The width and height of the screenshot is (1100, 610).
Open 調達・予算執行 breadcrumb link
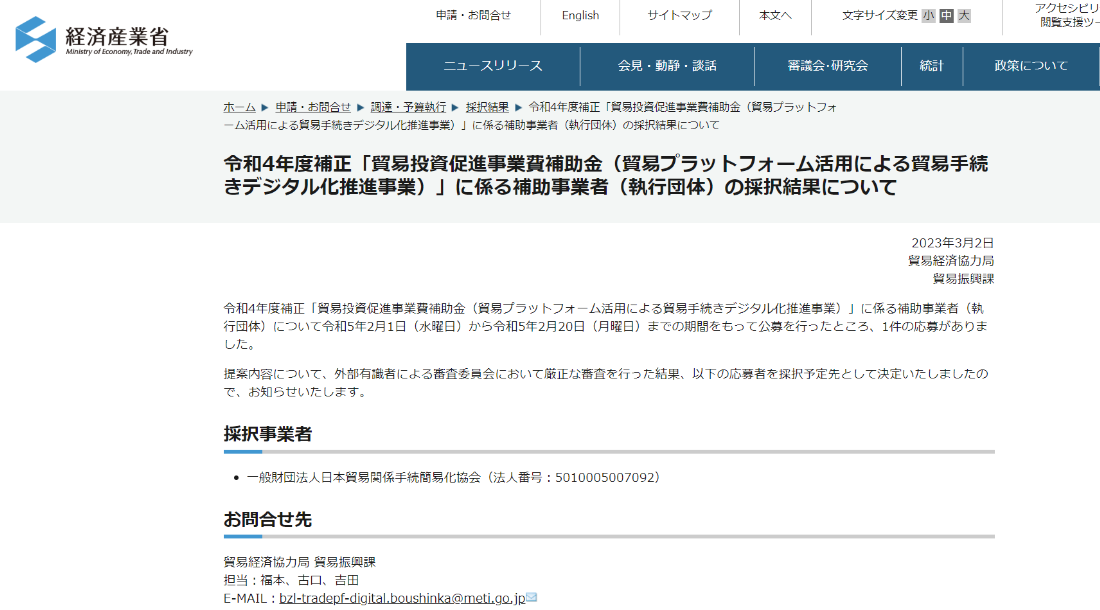[x=408, y=107]
